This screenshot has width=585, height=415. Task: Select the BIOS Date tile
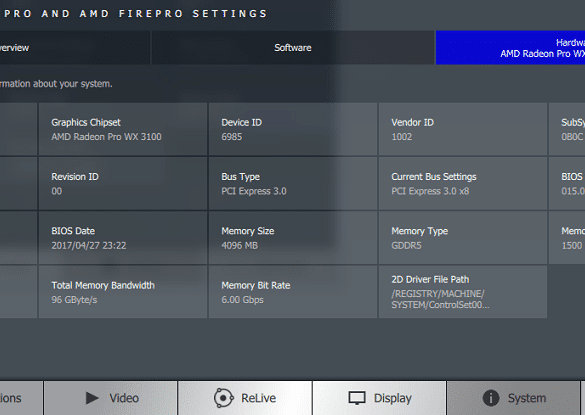123,238
